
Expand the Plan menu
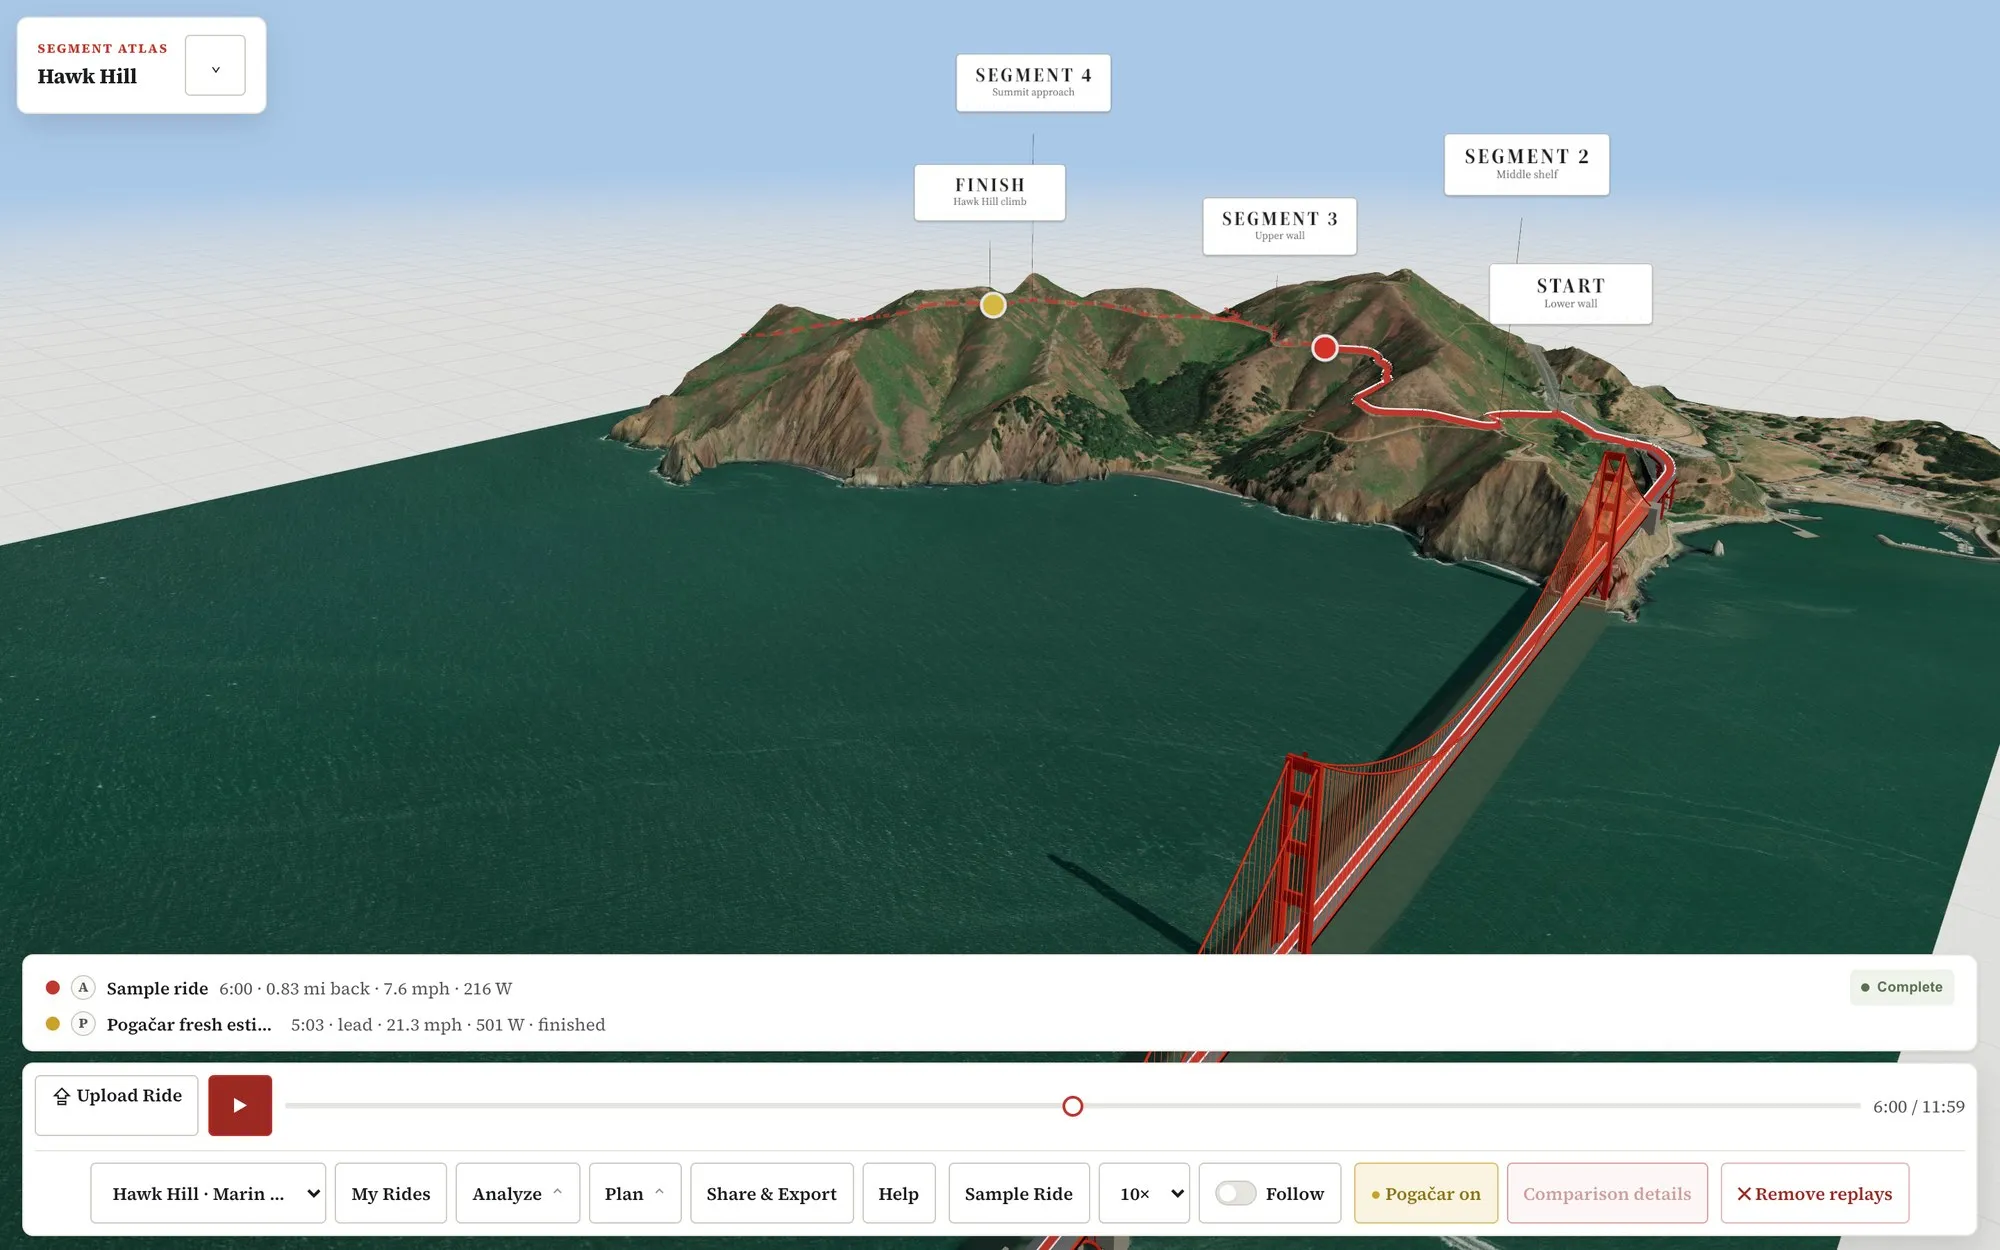(635, 1193)
